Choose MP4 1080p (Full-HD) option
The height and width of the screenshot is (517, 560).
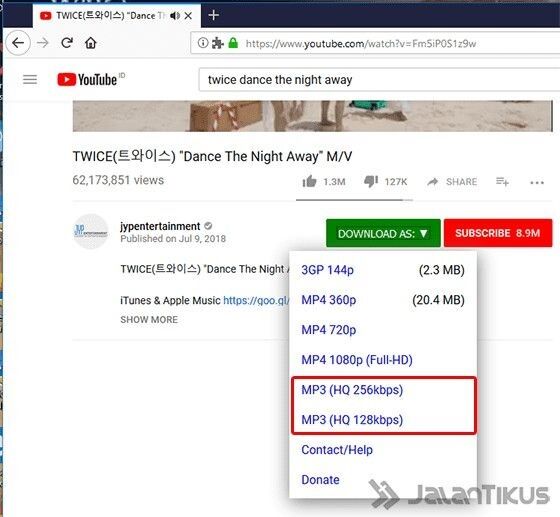382,360
